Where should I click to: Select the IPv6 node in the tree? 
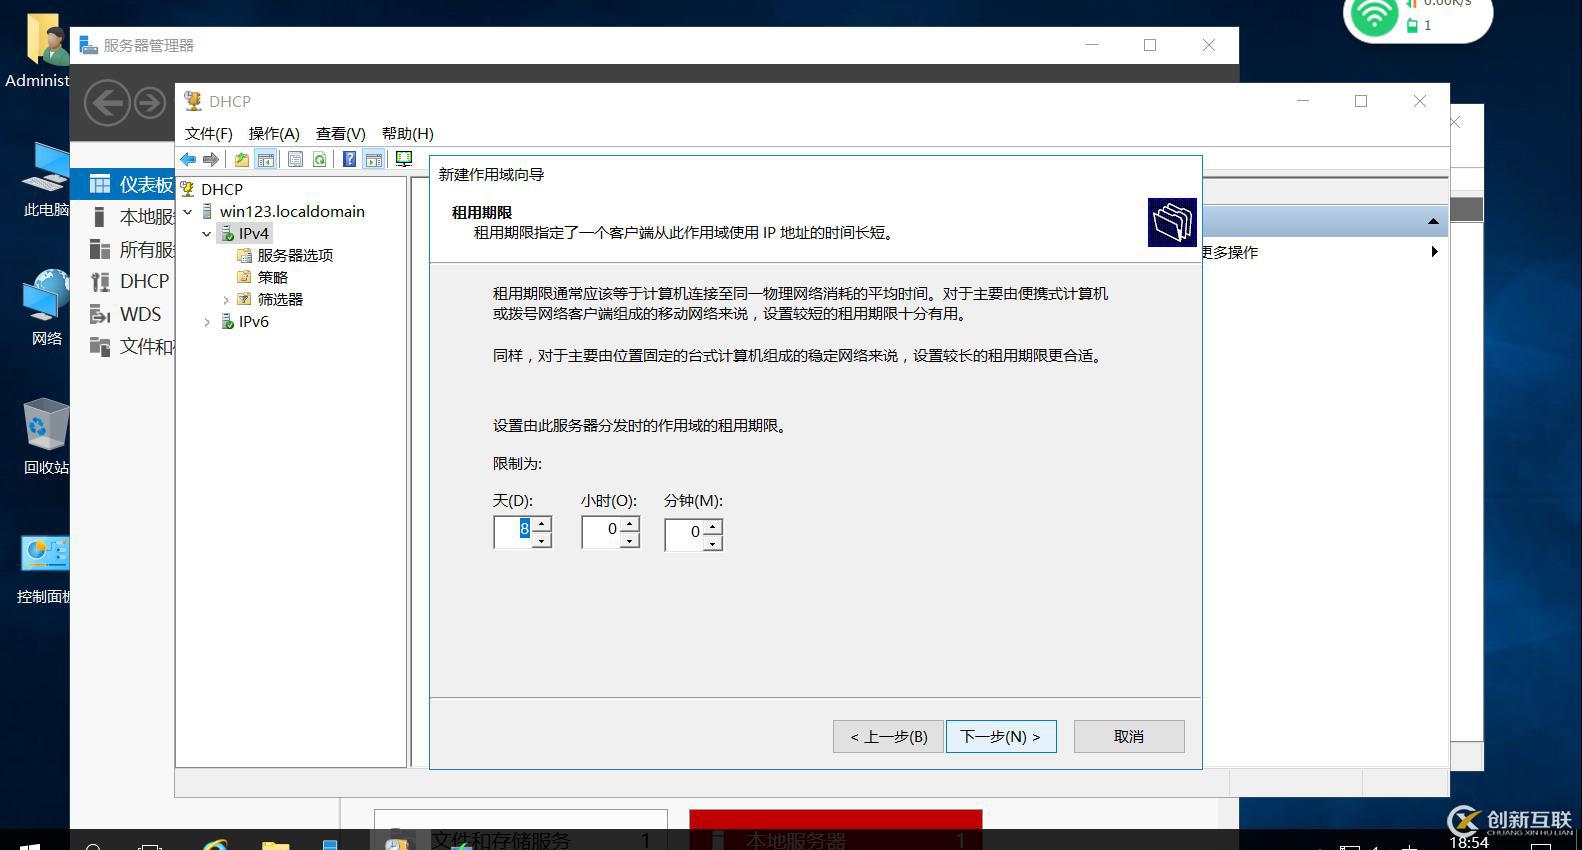coord(254,321)
